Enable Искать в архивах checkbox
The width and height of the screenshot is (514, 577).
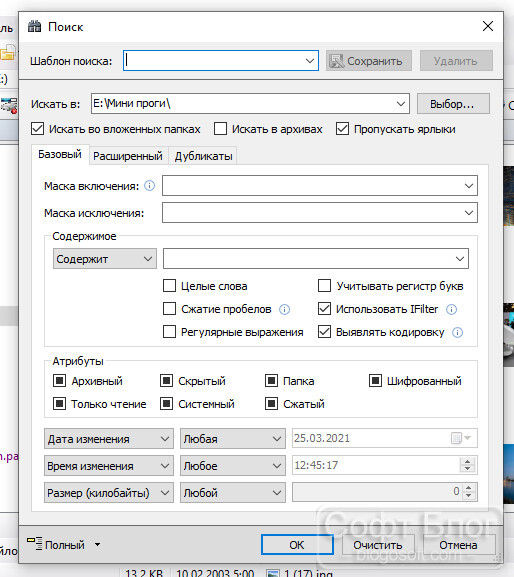click(x=220, y=129)
